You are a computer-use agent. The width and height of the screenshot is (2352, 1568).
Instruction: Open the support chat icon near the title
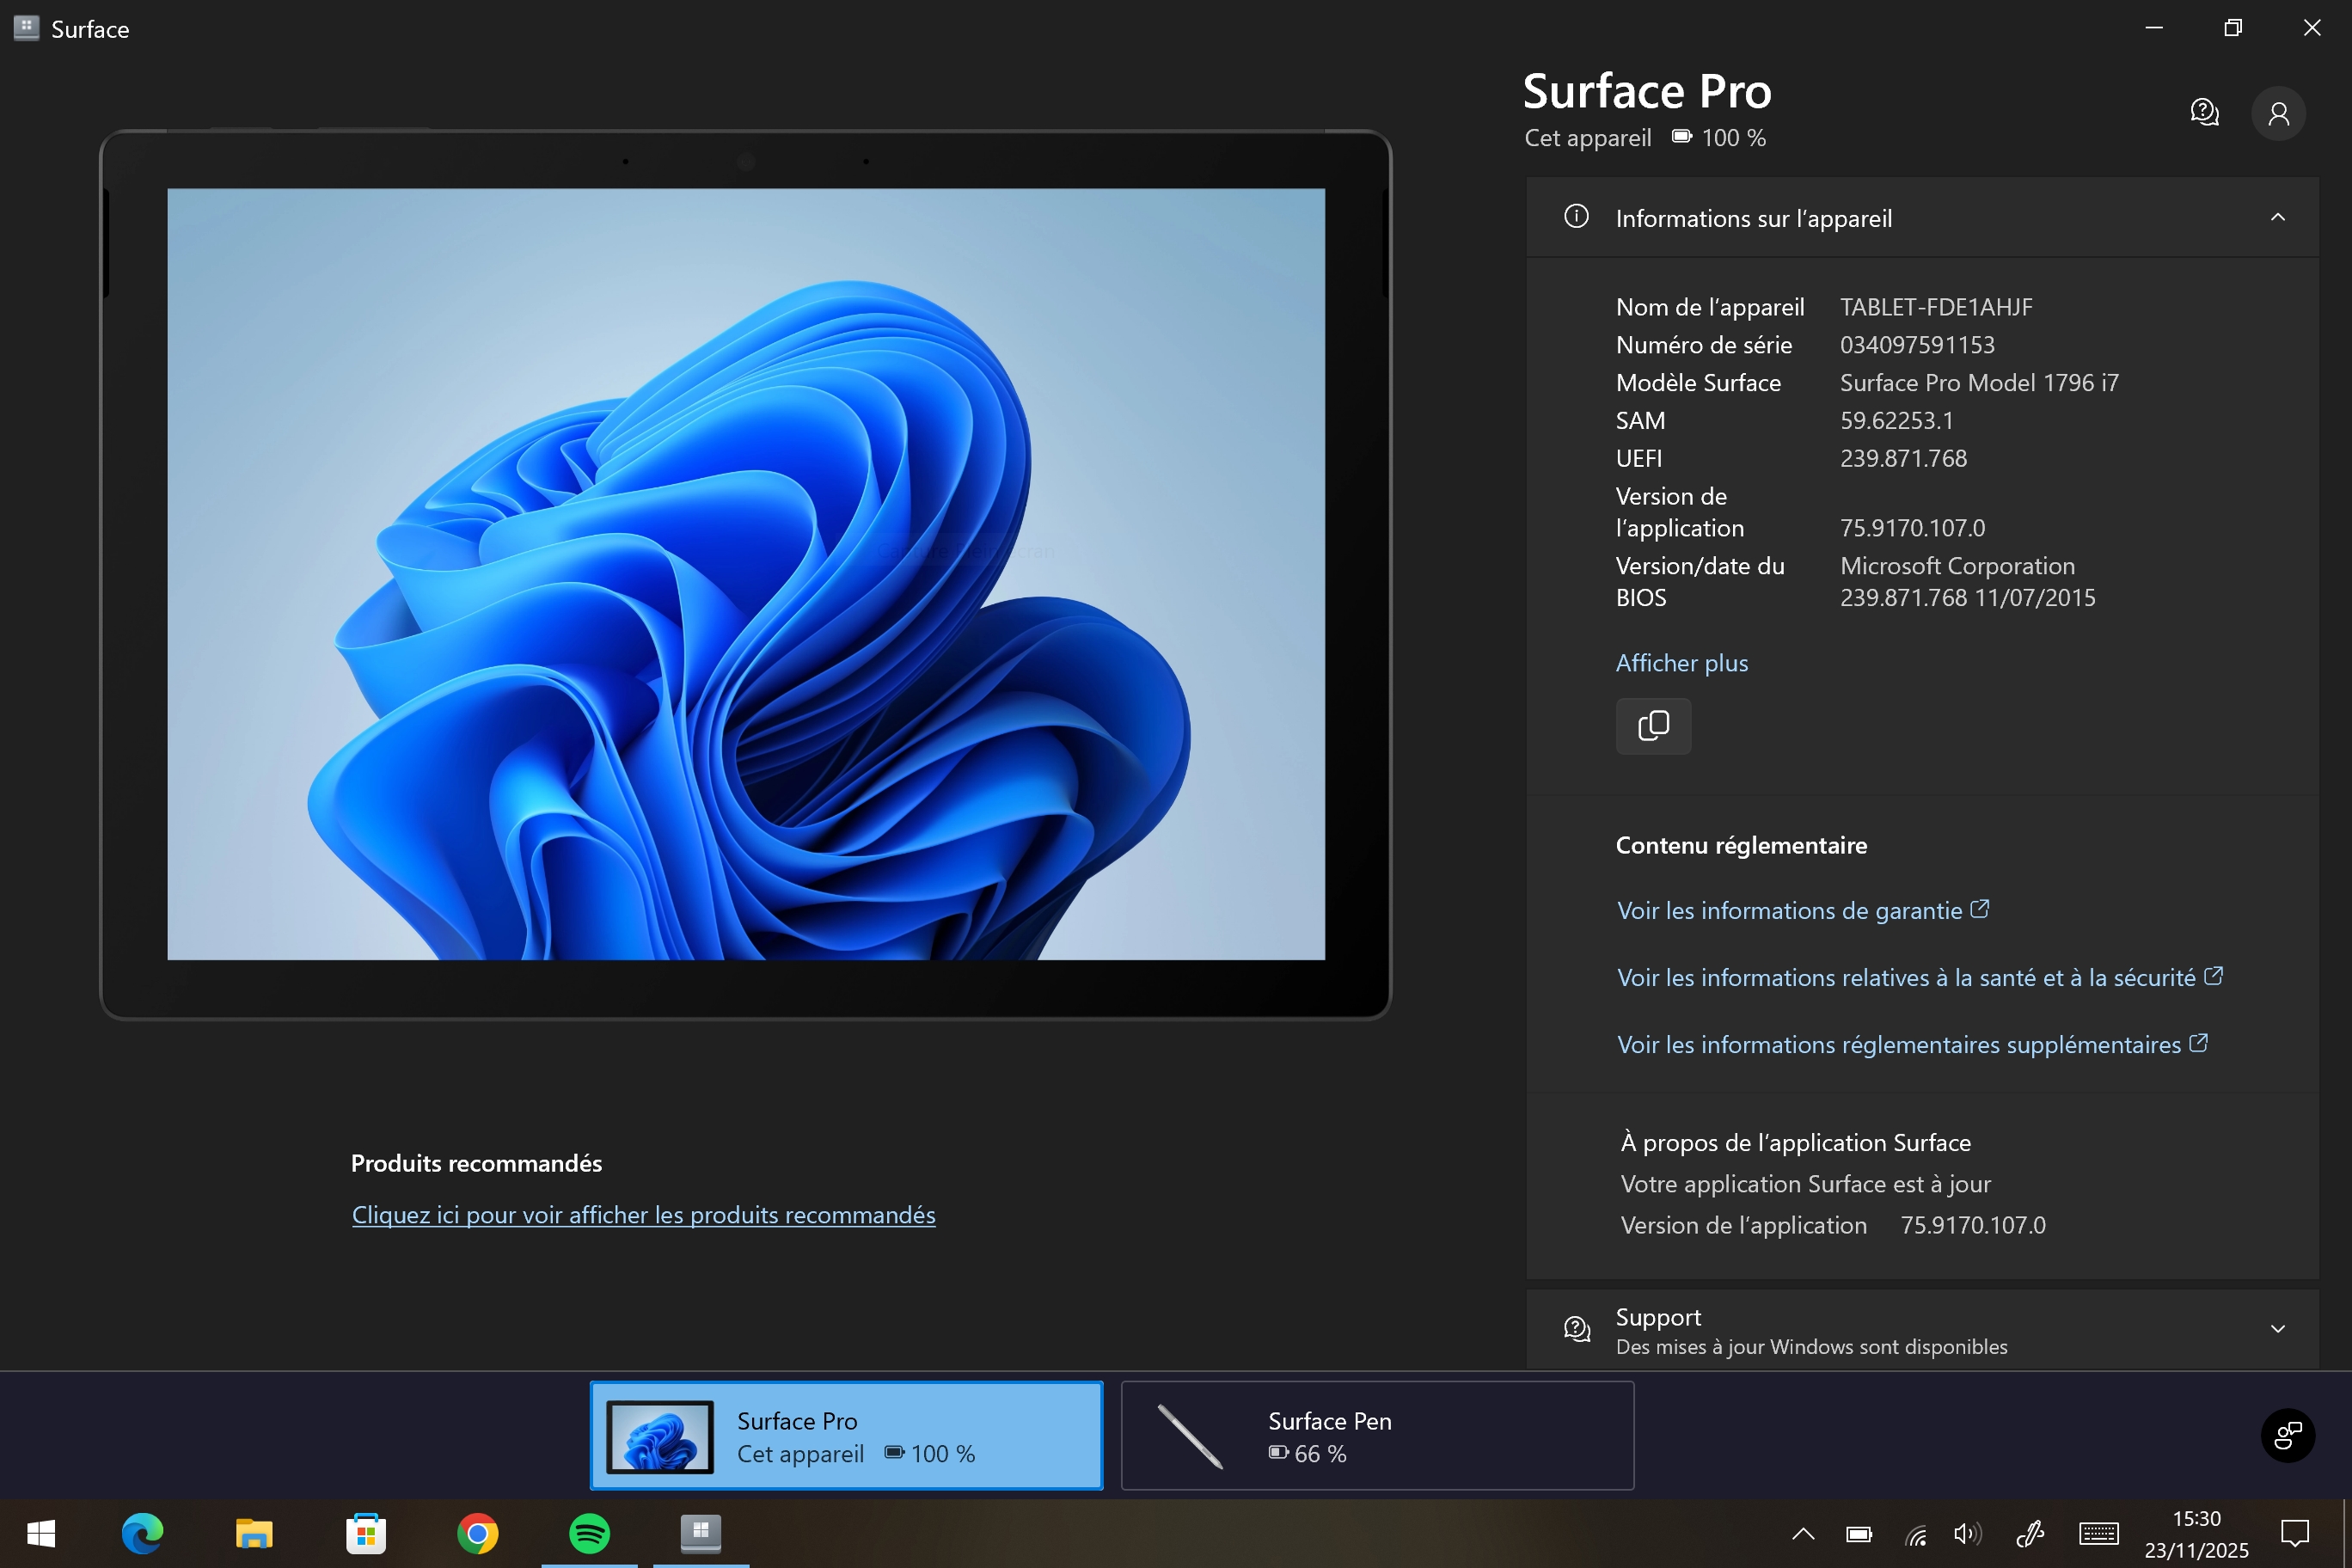click(2204, 112)
